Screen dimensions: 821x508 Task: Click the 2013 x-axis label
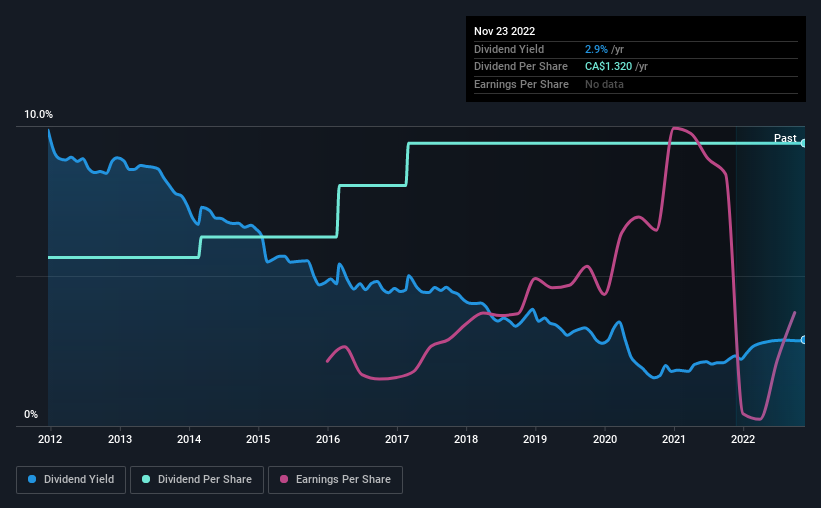[120, 439]
